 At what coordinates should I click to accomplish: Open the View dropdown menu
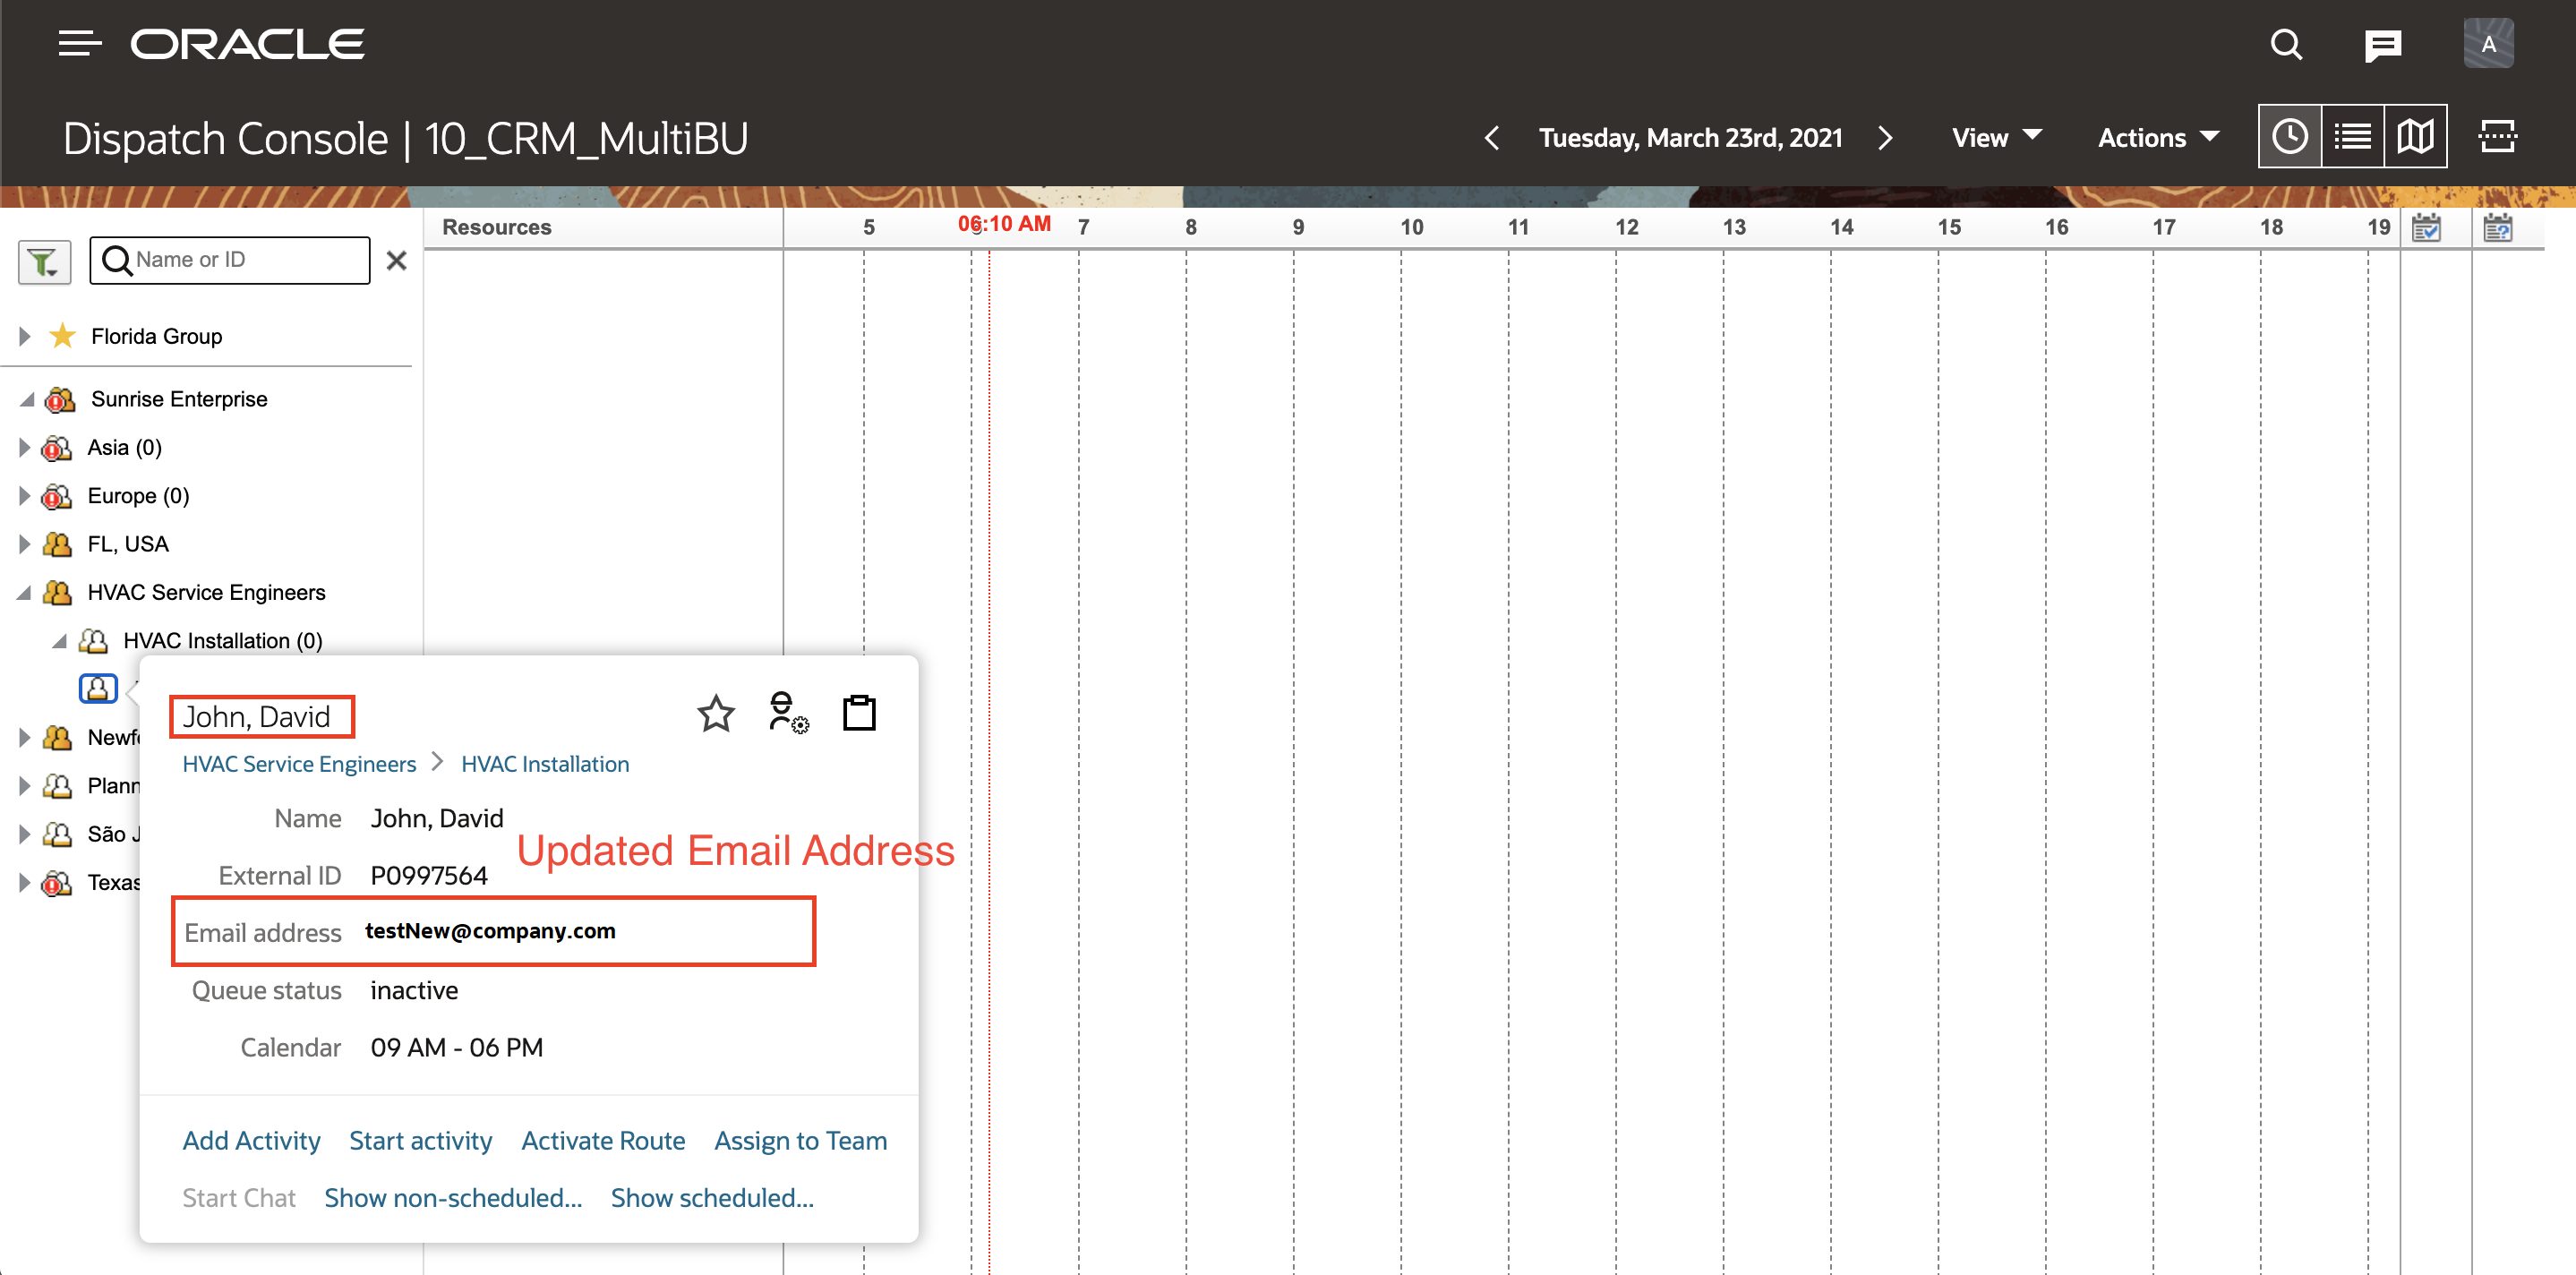coord(1996,138)
